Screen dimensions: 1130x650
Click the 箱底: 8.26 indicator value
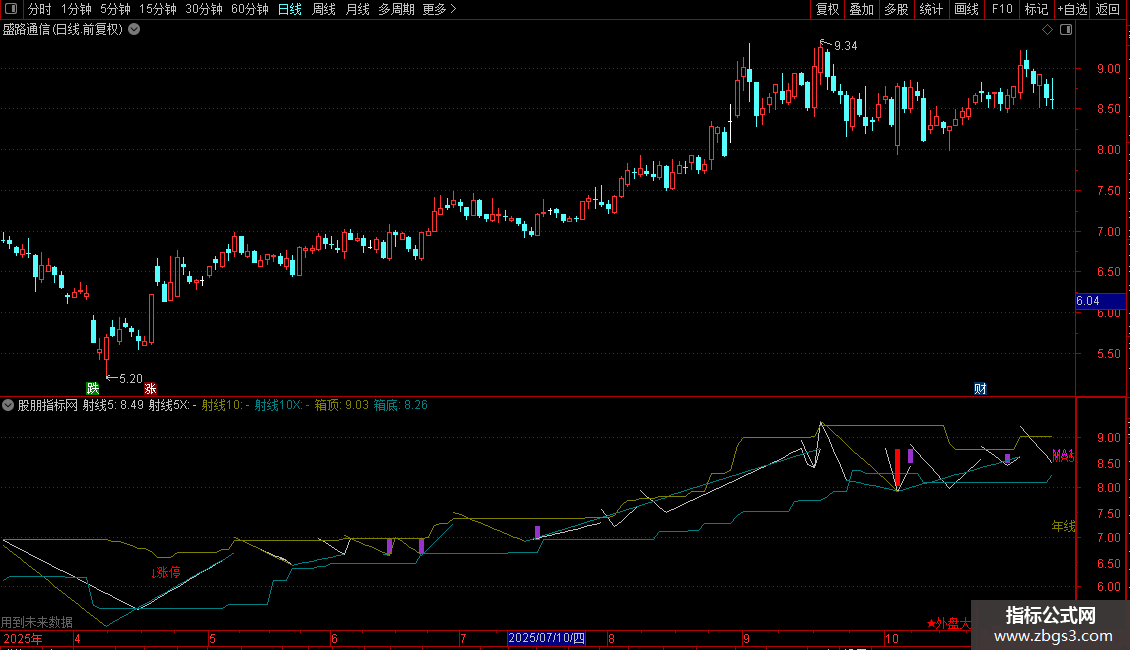point(401,405)
